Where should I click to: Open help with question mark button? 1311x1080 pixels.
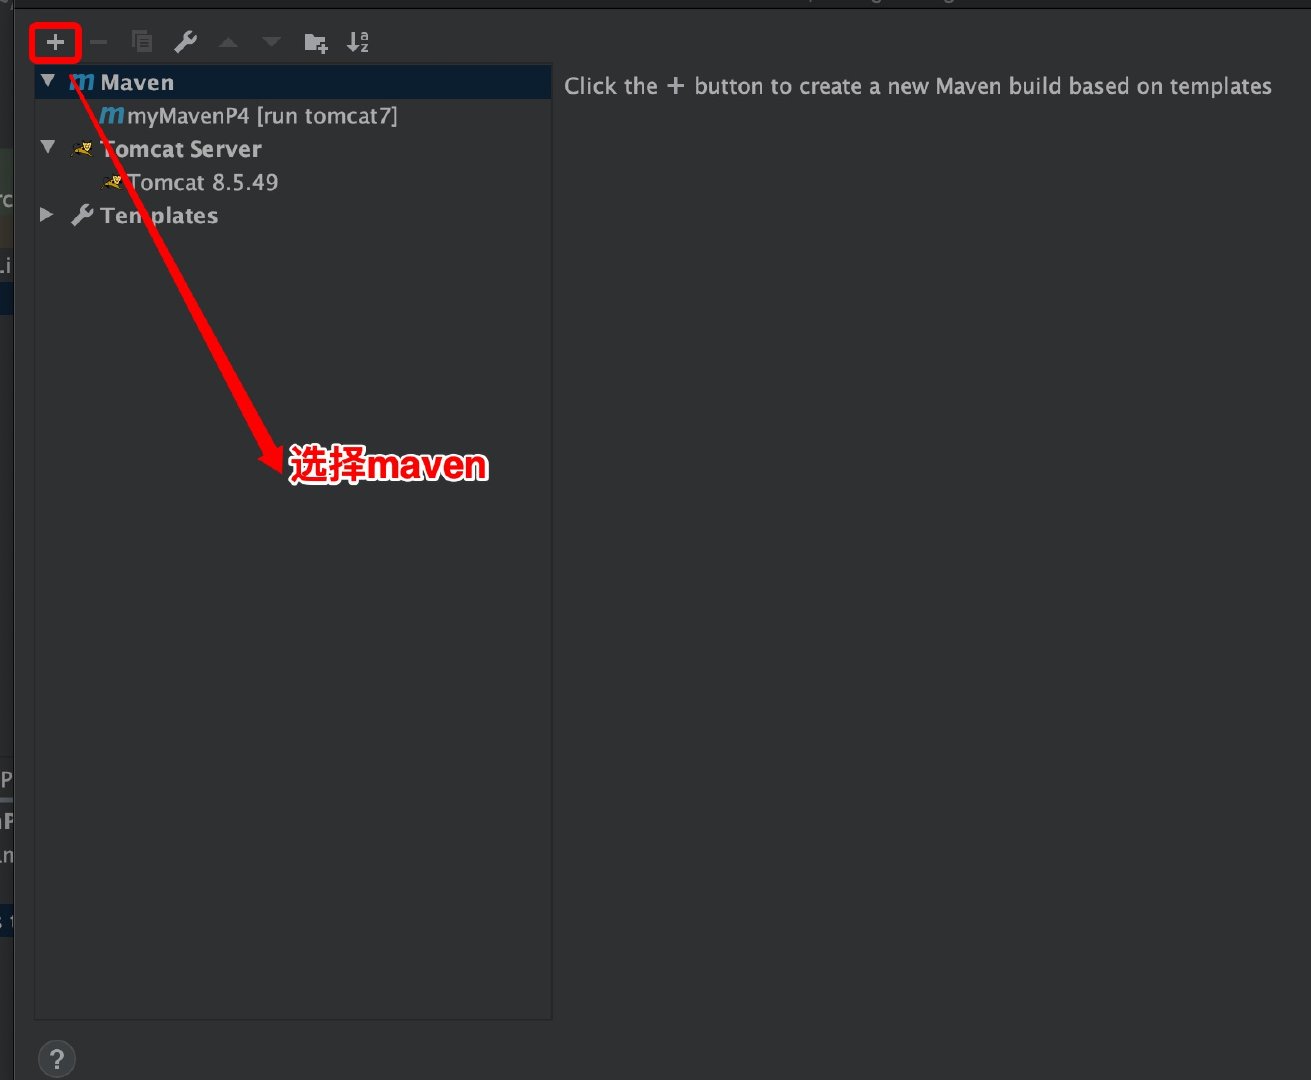coord(57,1059)
